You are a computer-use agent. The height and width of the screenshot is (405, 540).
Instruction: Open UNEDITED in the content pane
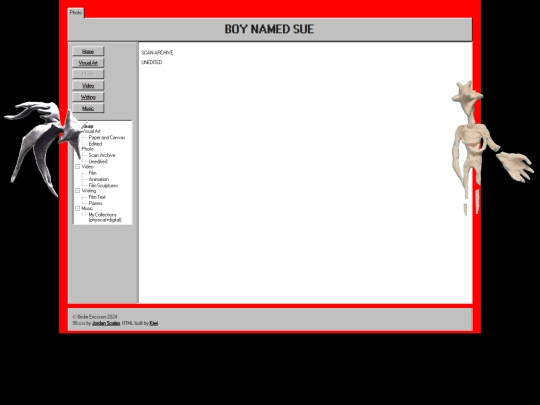point(152,62)
